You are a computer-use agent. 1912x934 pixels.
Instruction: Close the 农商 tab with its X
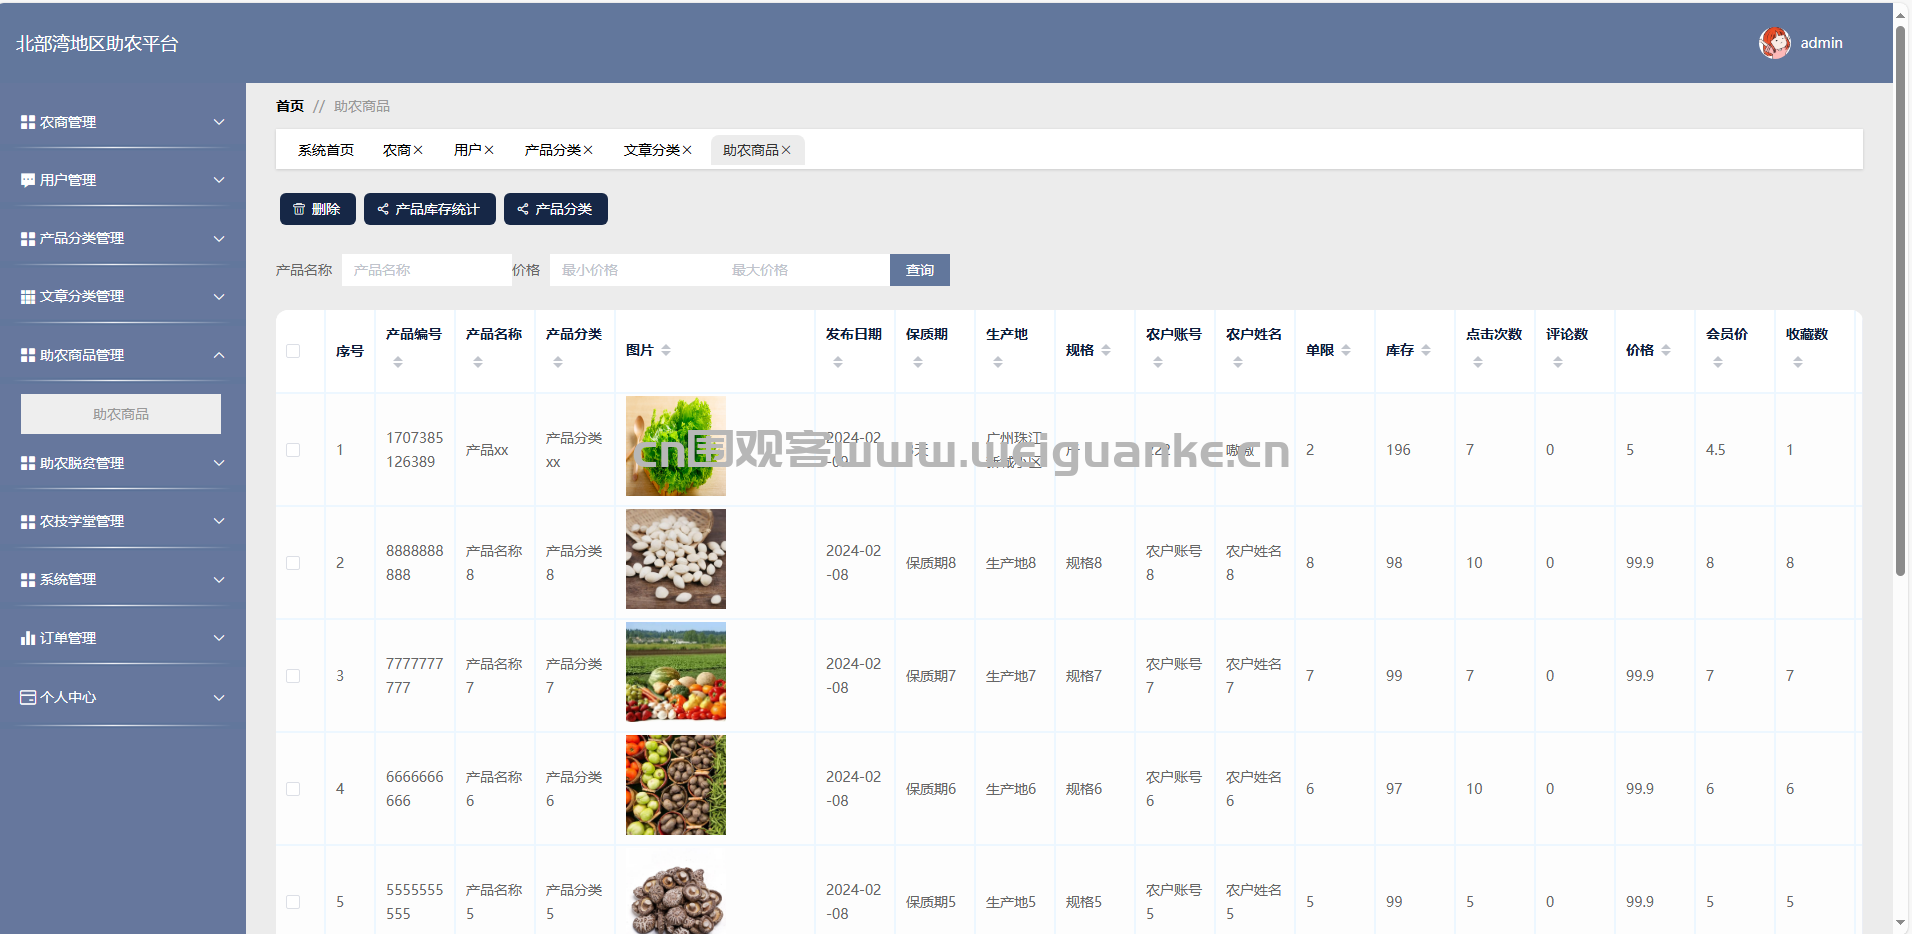click(418, 150)
